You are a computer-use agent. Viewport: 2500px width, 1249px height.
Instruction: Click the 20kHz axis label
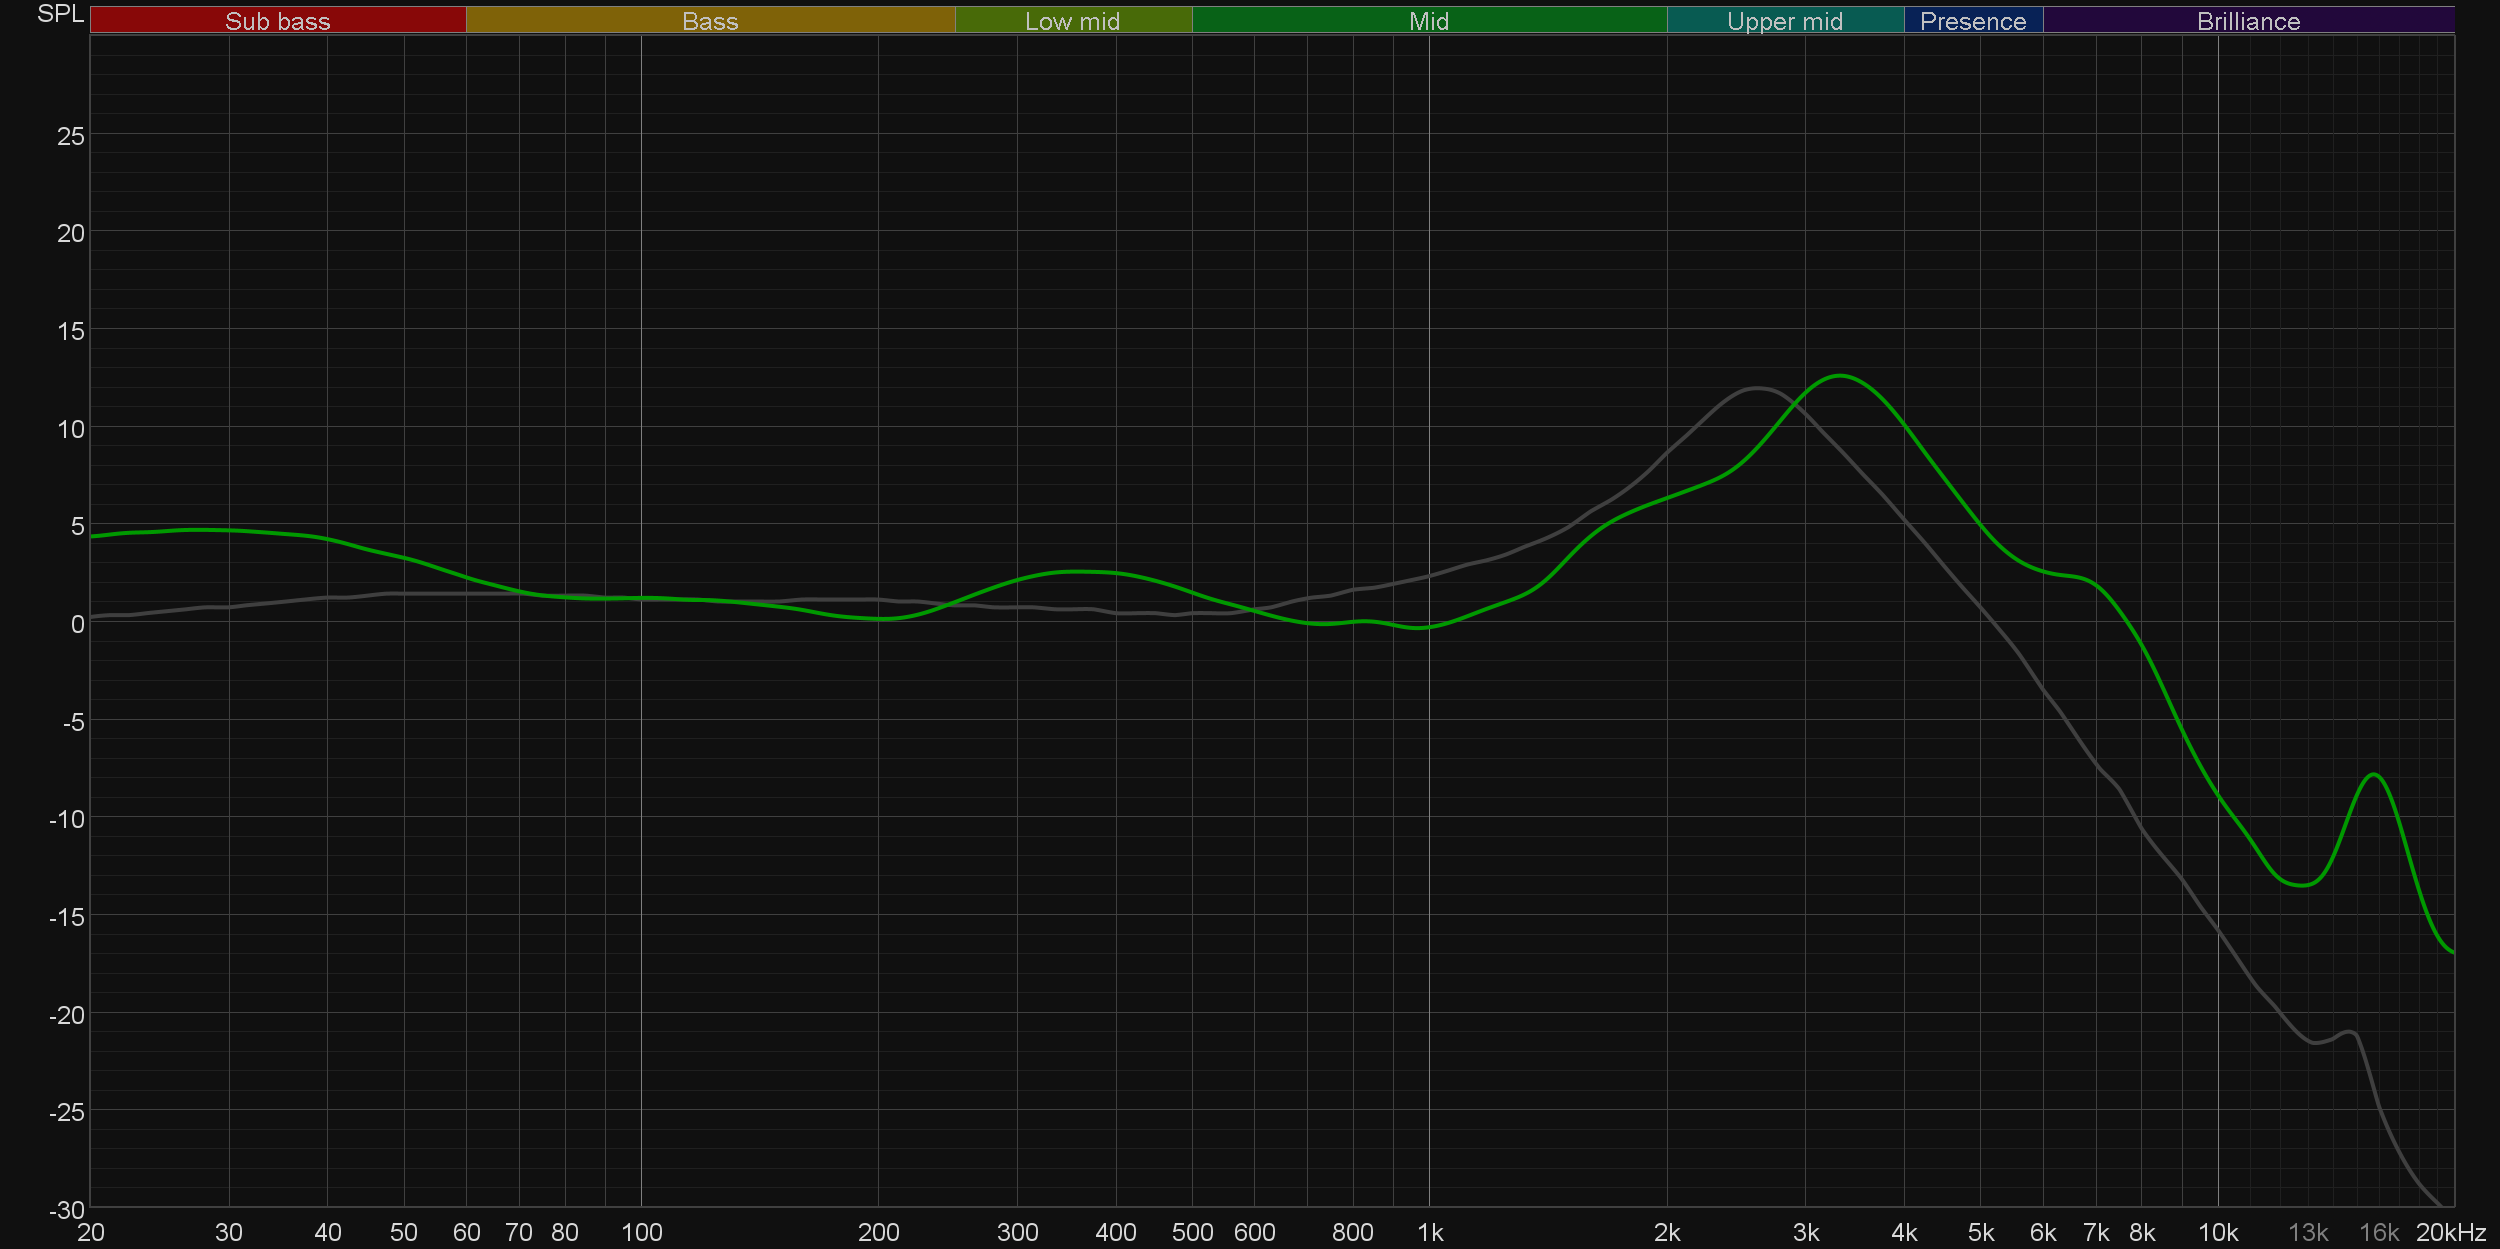tap(2450, 1232)
